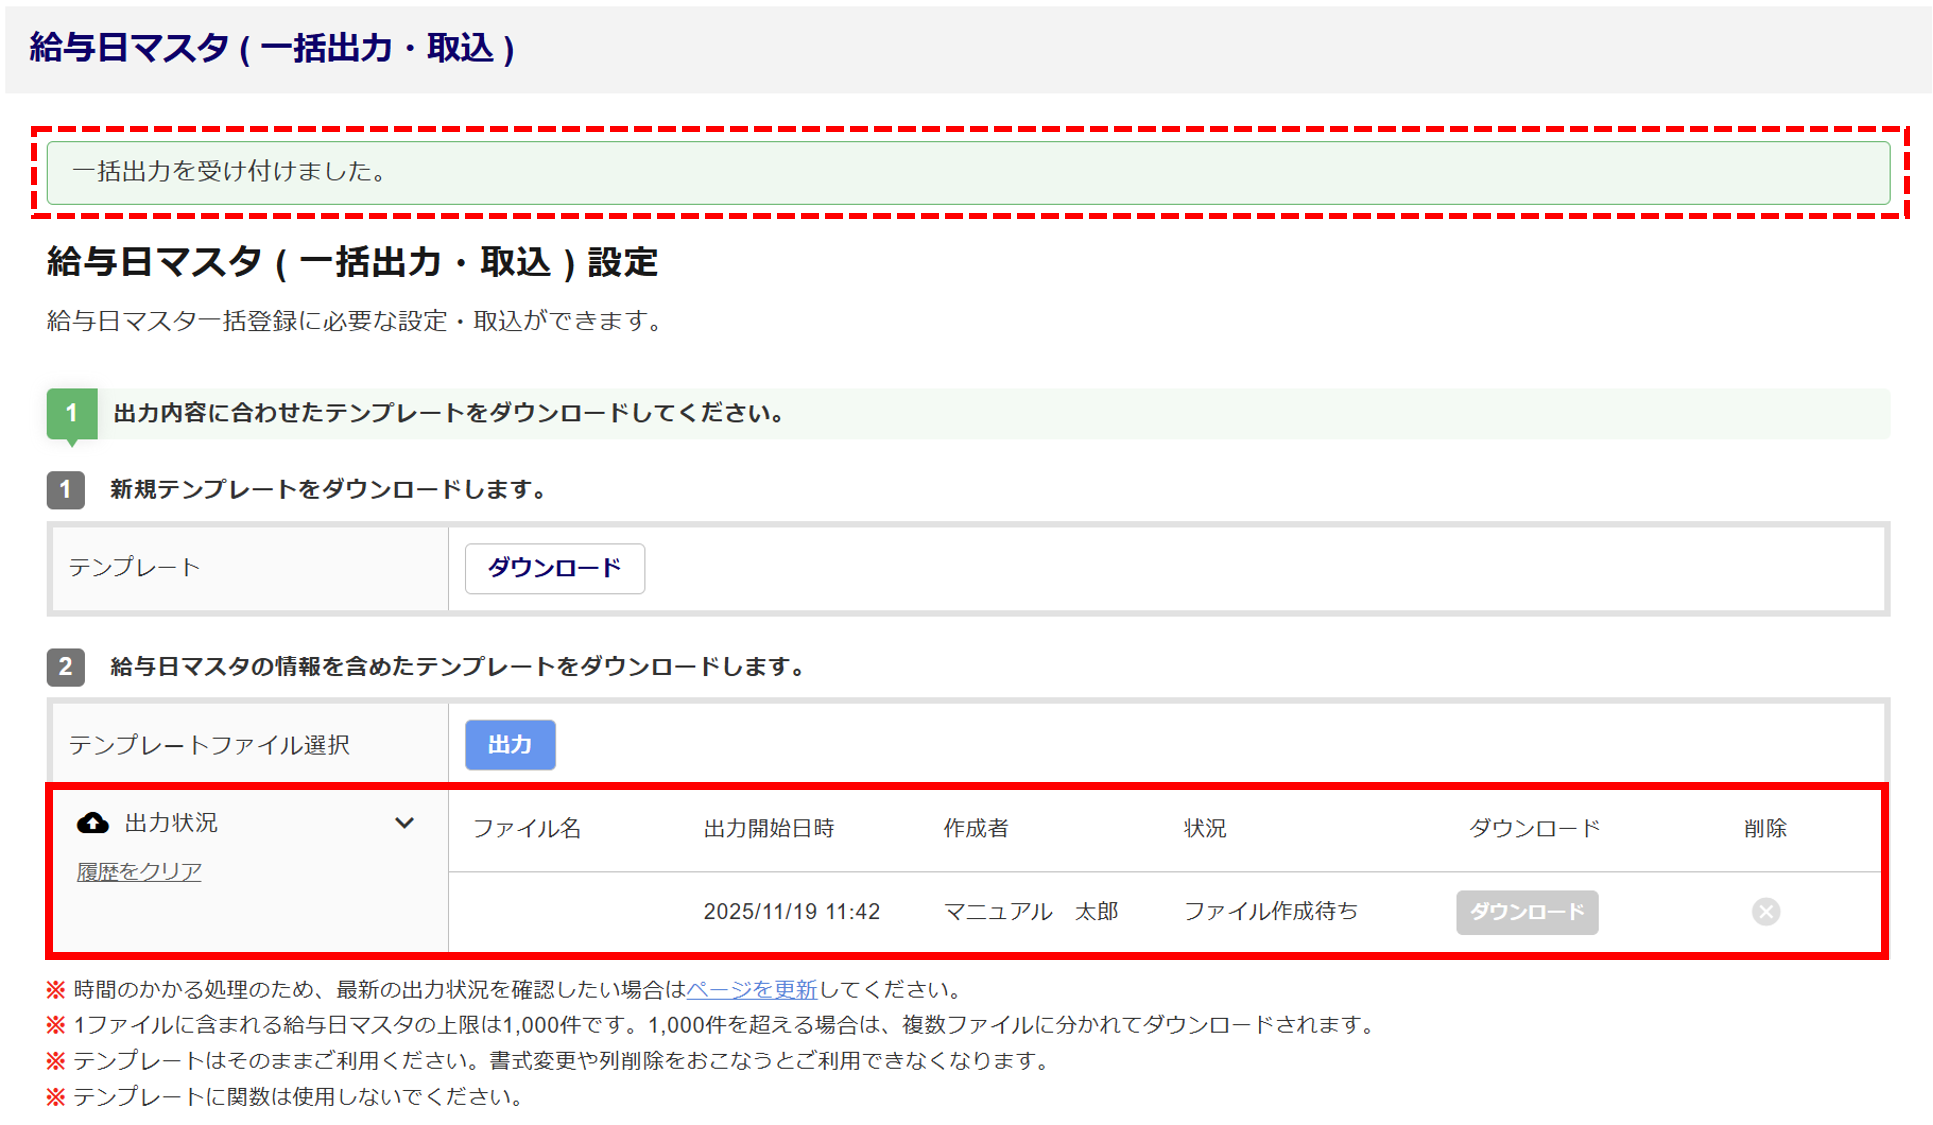Click the 2025/11/19 11:42 timestamp cell
The width and height of the screenshot is (1933, 1125).
tap(791, 911)
